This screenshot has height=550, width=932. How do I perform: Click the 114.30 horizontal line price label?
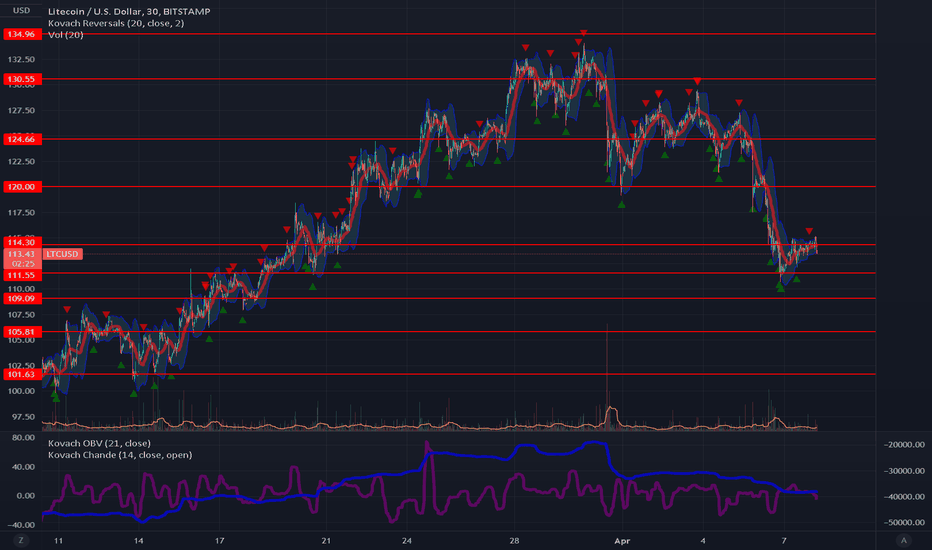[22, 242]
